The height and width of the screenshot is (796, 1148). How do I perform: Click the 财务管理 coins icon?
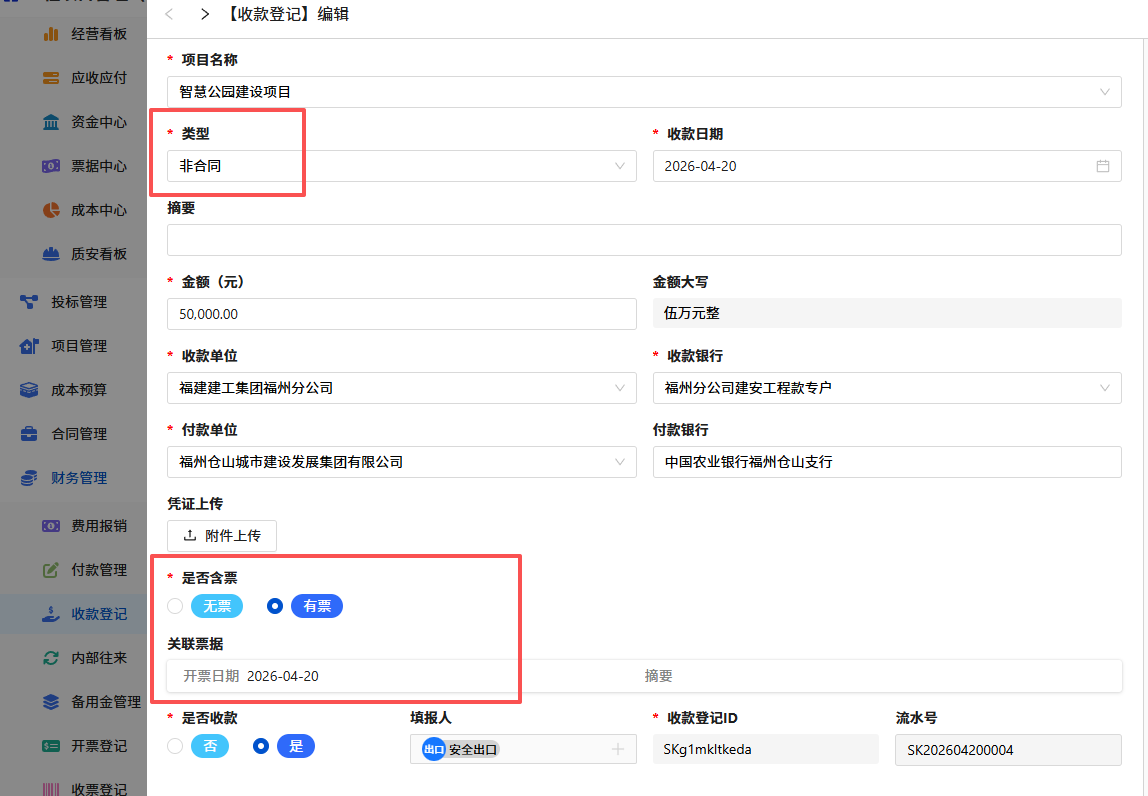pyautogui.click(x=29, y=477)
